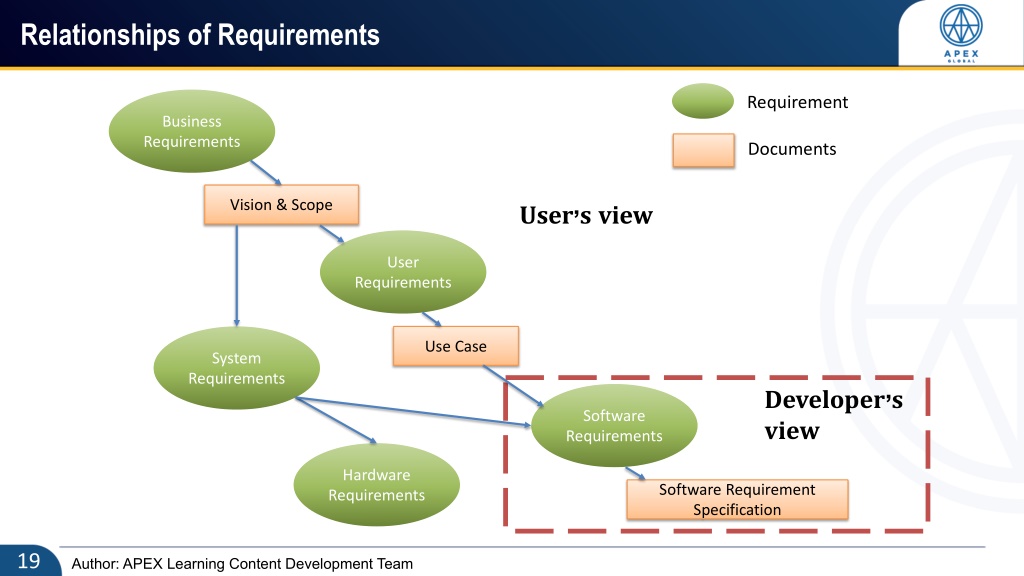Image resolution: width=1024 pixels, height=576 pixels.
Task: Click the green Requirement legend ellipse
Action: (703, 101)
